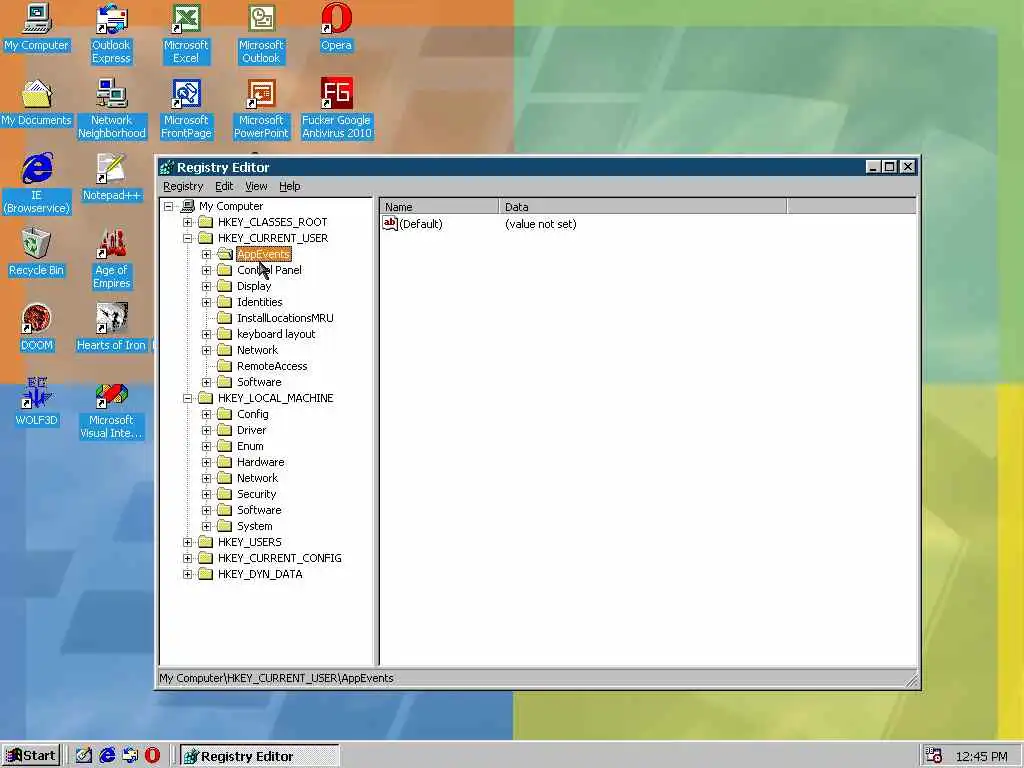1024x768 pixels.
Task: Expand the HKEY_CLASSES_ROOT key
Action: pos(187,223)
